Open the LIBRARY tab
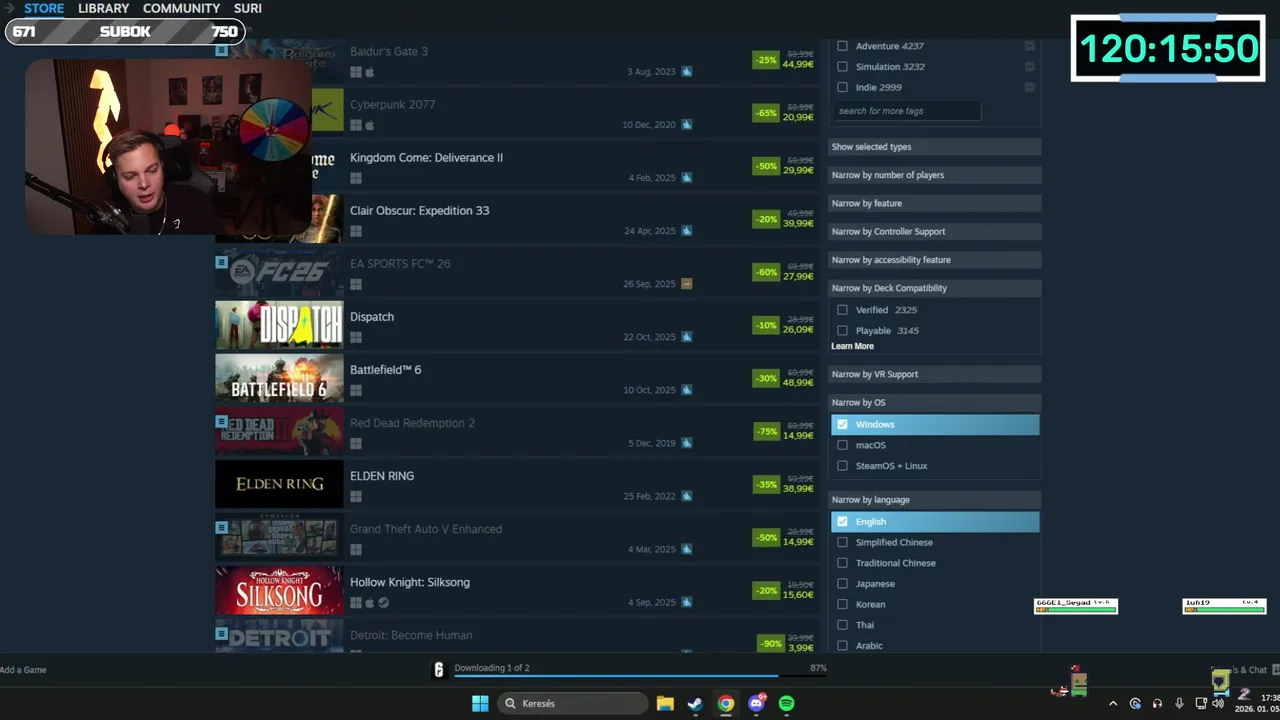Image resolution: width=1280 pixels, height=720 pixels. pyautogui.click(x=103, y=8)
